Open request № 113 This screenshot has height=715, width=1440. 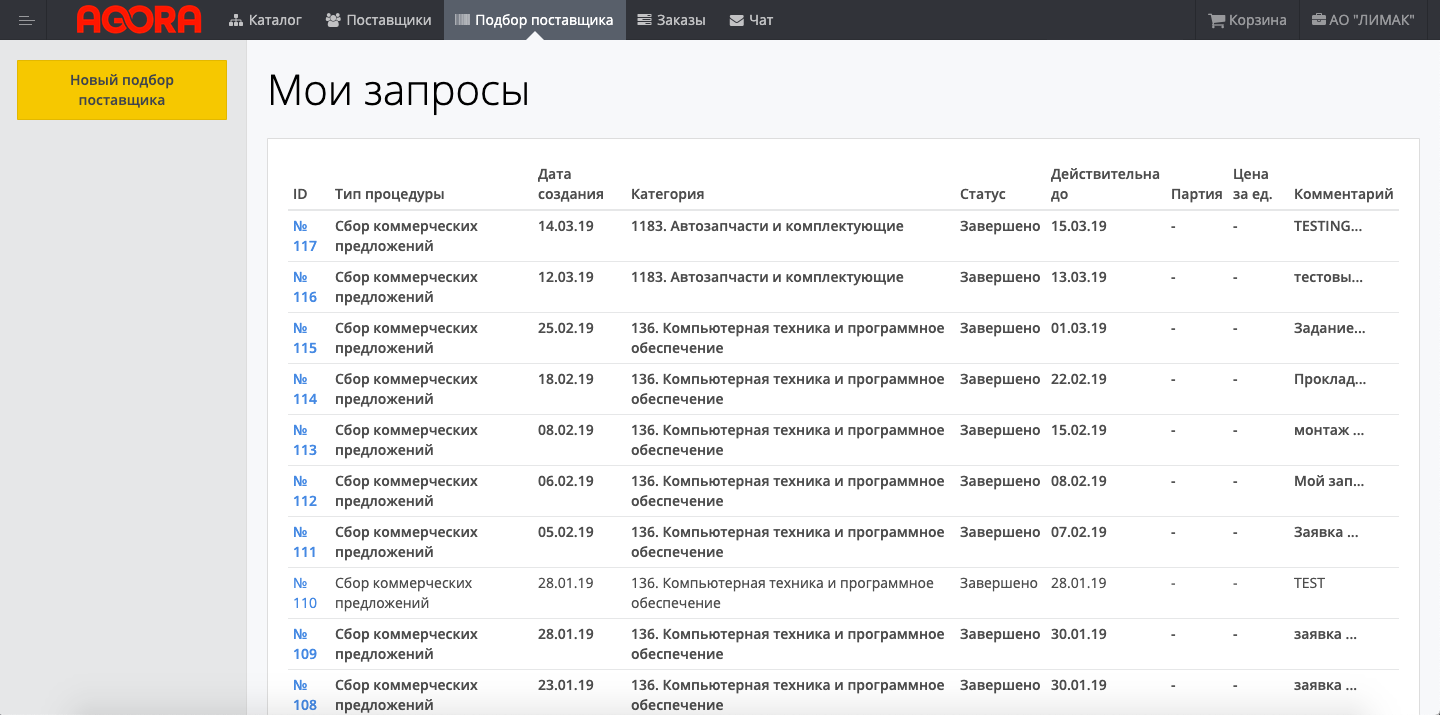tap(305, 440)
